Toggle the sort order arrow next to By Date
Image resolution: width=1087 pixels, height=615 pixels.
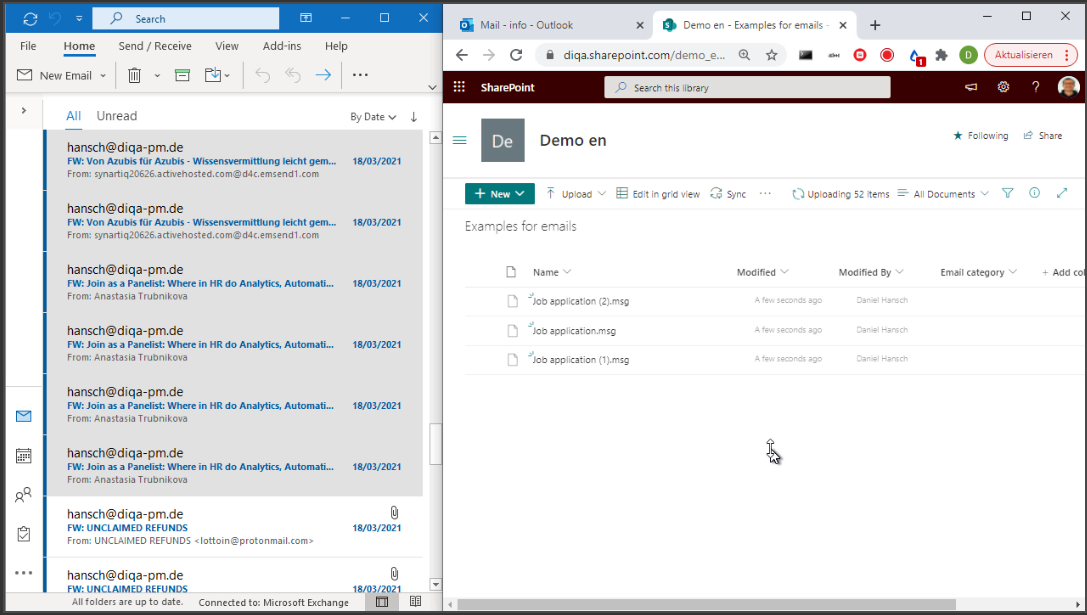[x=413, y=117]
